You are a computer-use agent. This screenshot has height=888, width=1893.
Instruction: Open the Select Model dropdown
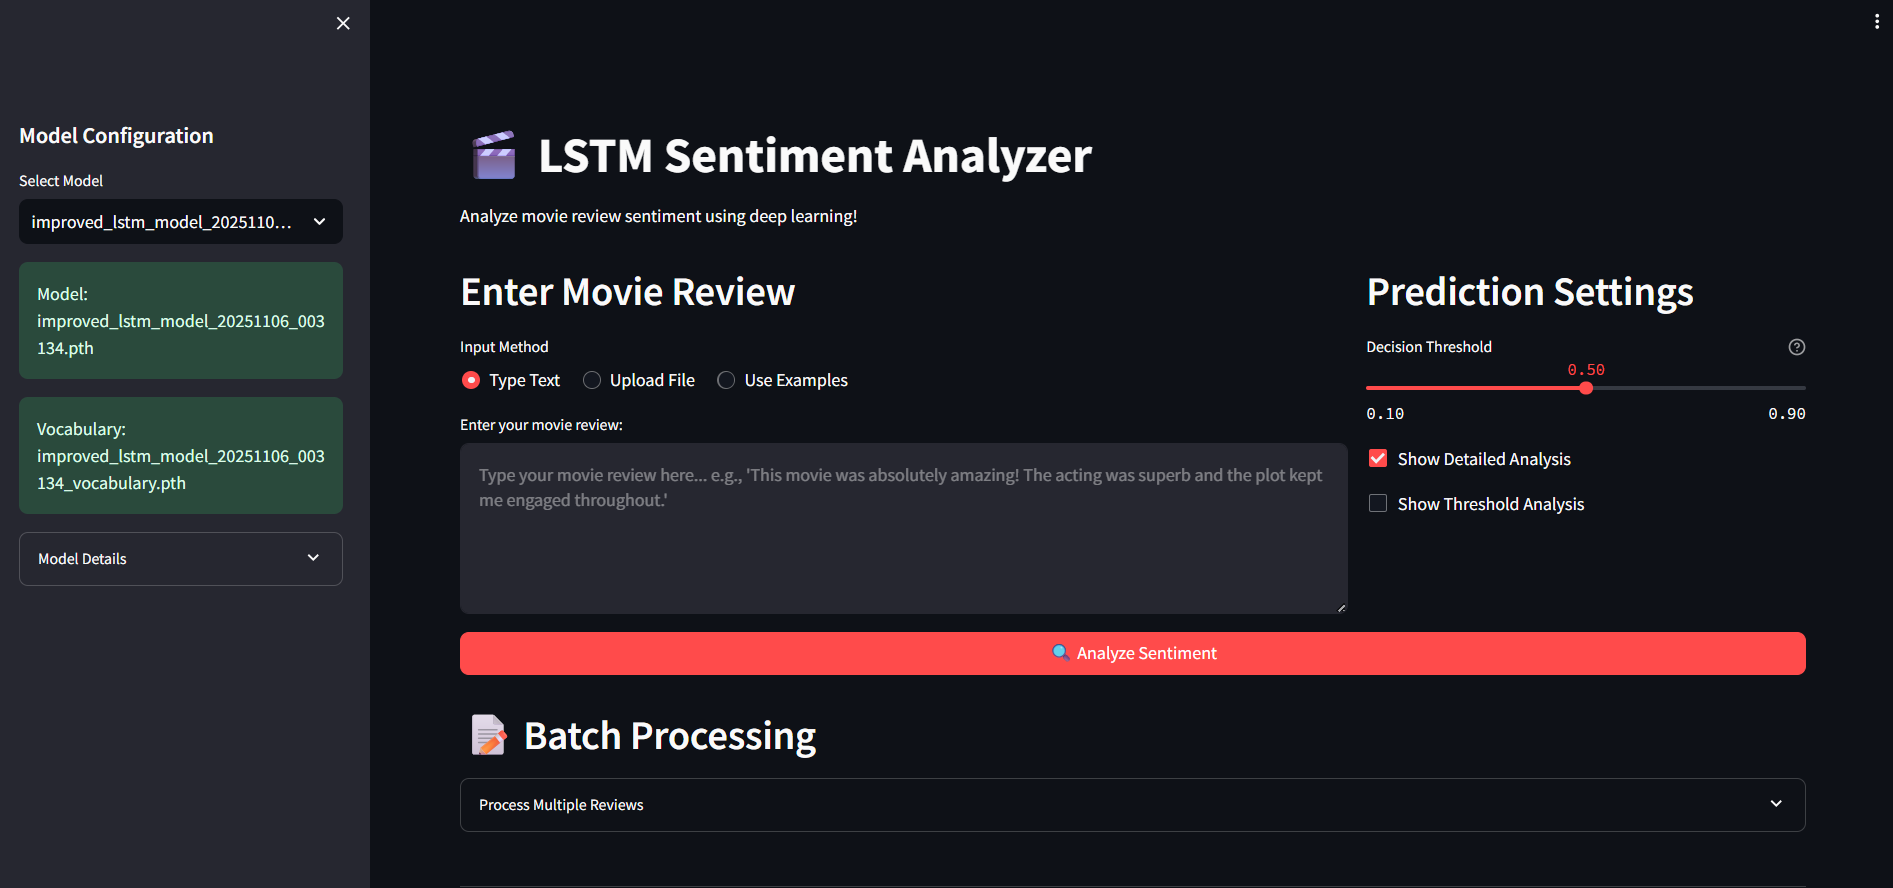[x=181, y=222]
